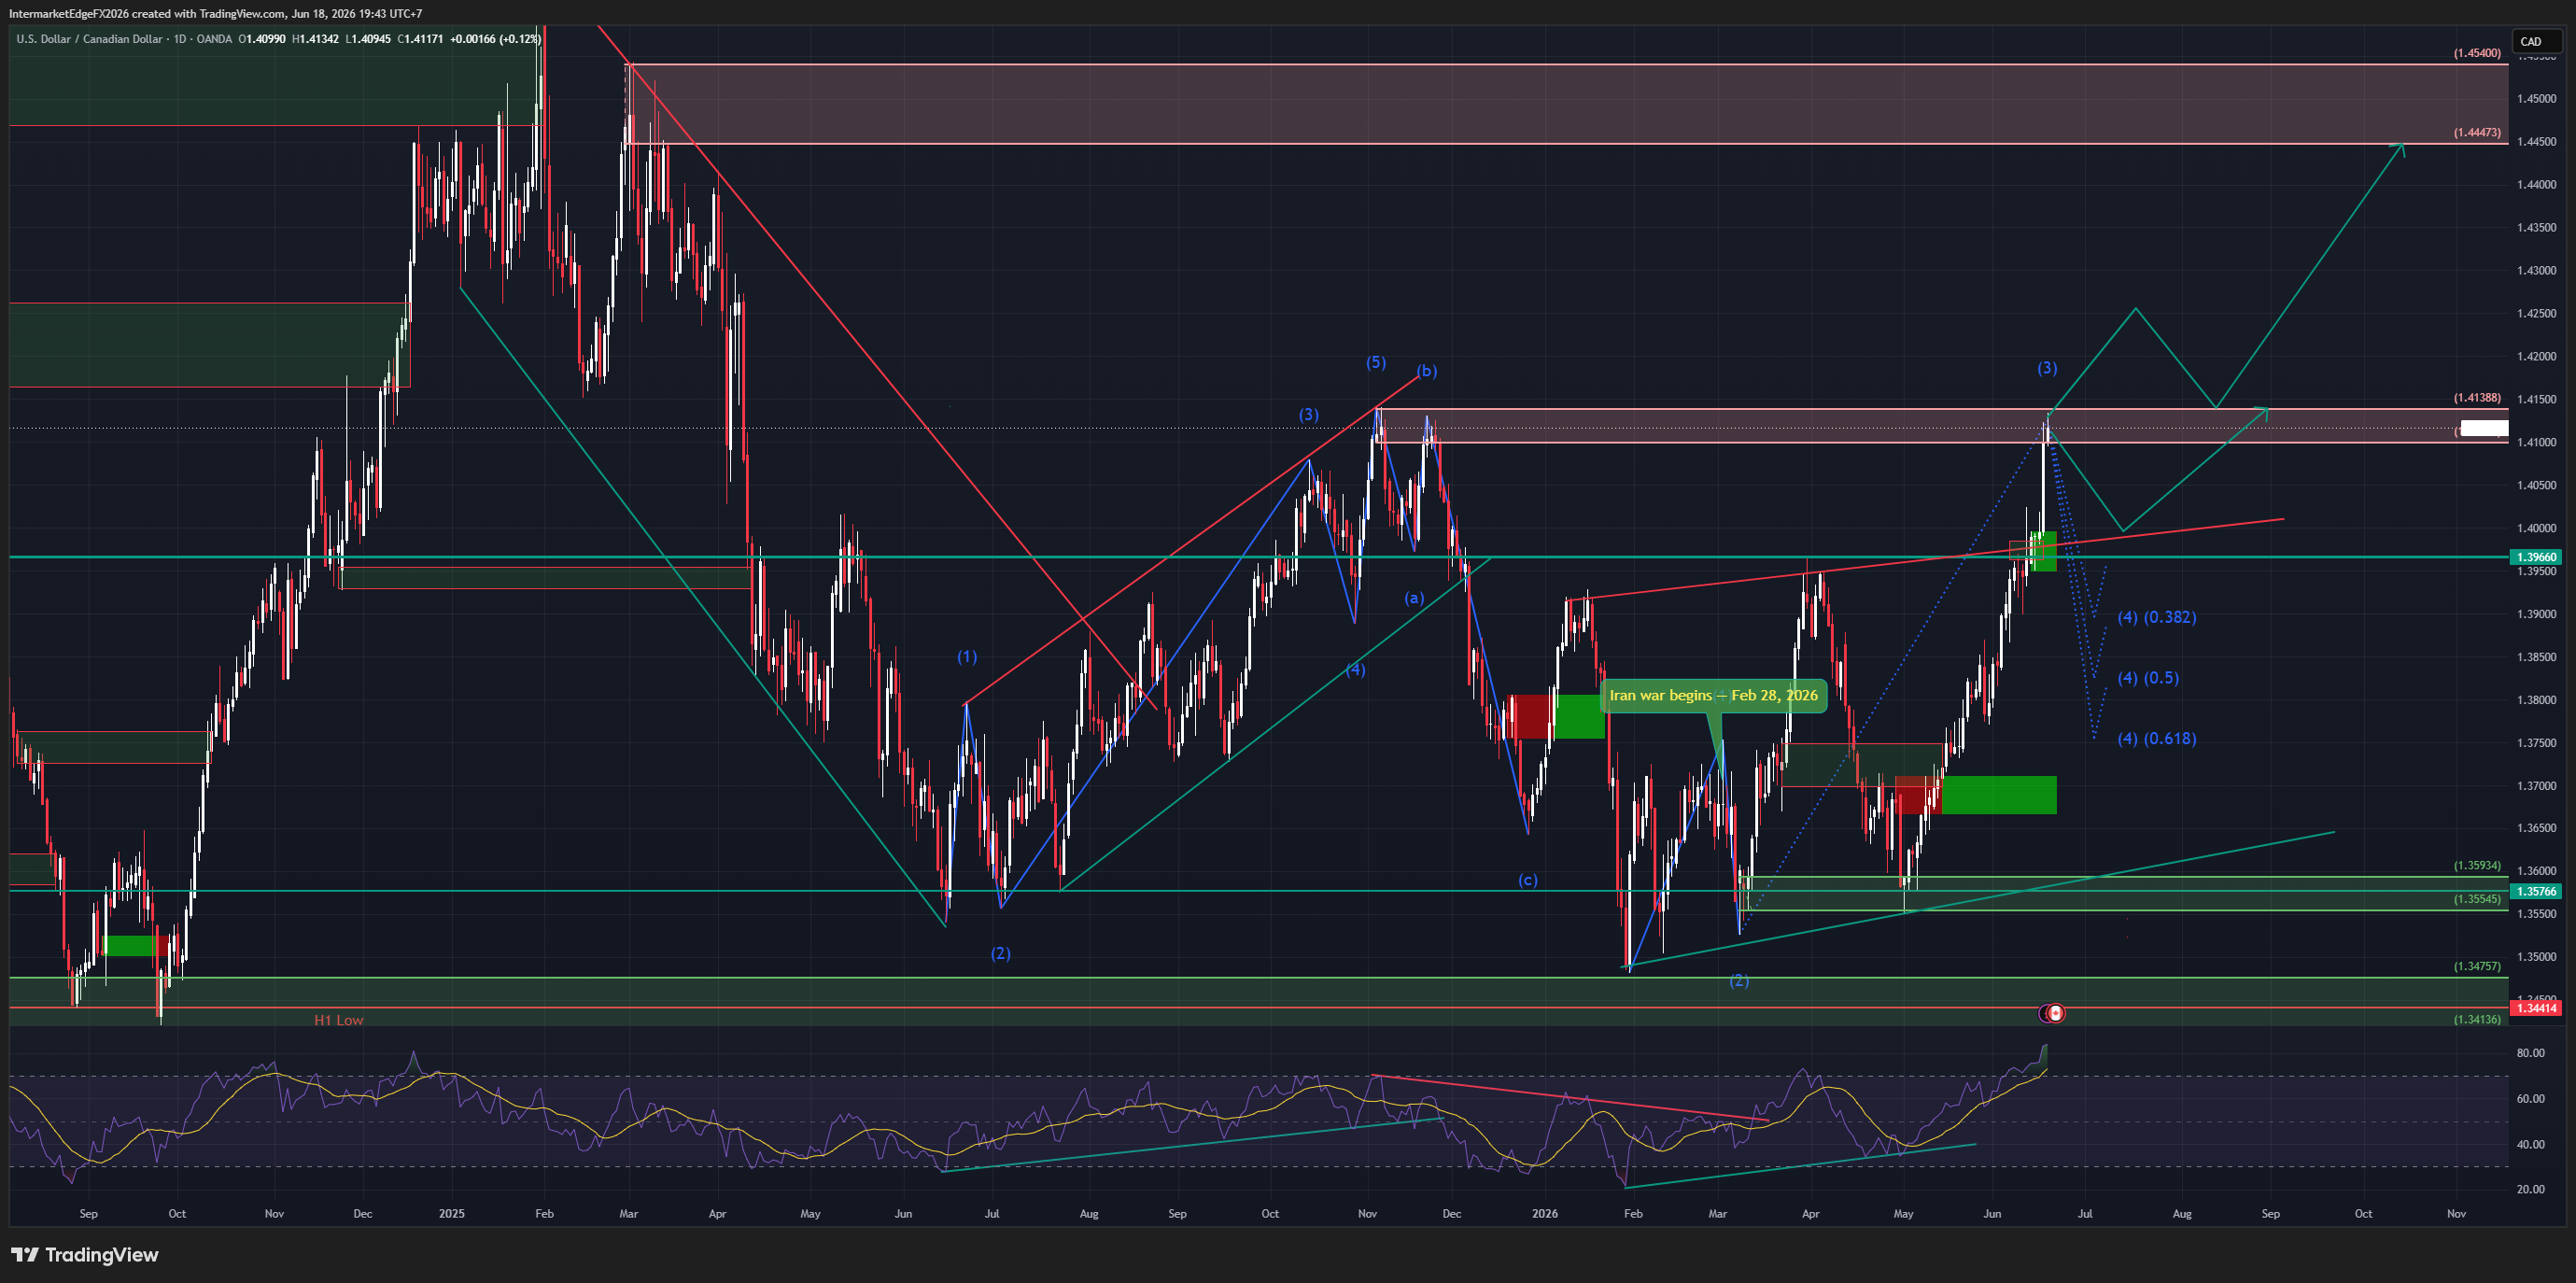Select the (1.44473) zone label
Screen dimensions: 2576x1283
(x=2477, y=133)
